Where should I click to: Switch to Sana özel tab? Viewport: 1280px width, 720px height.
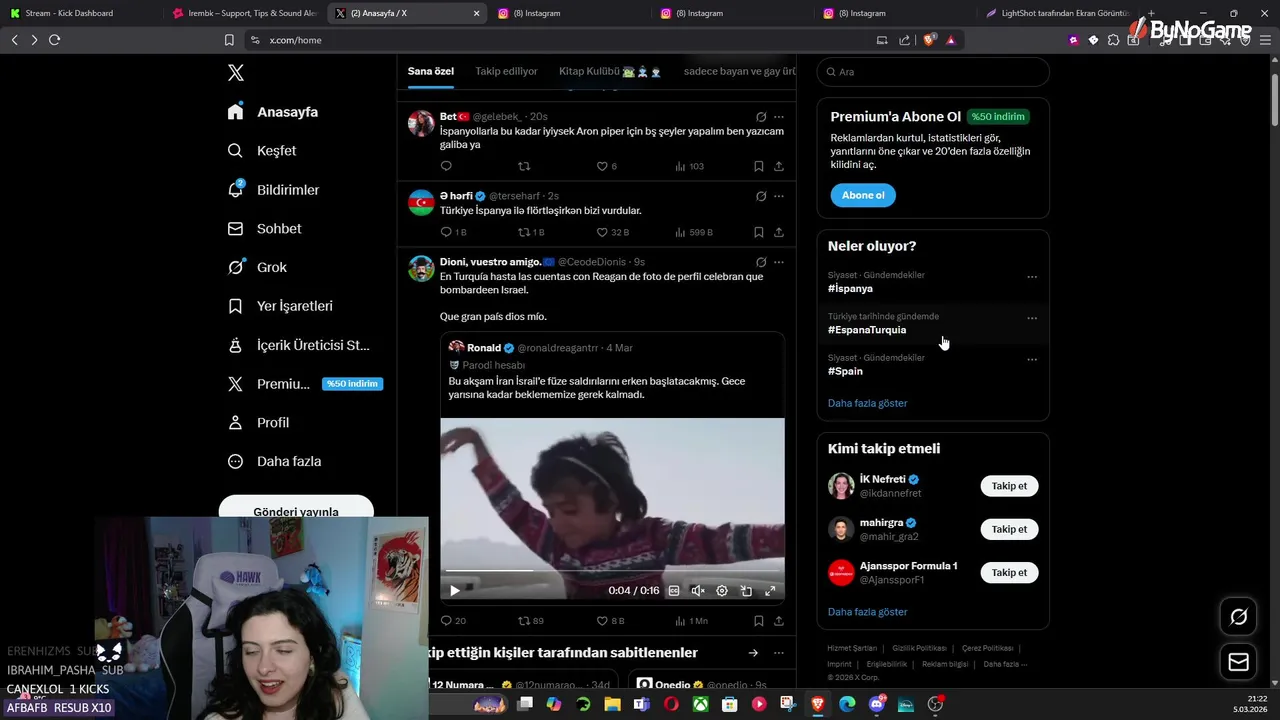coord(431,71)
